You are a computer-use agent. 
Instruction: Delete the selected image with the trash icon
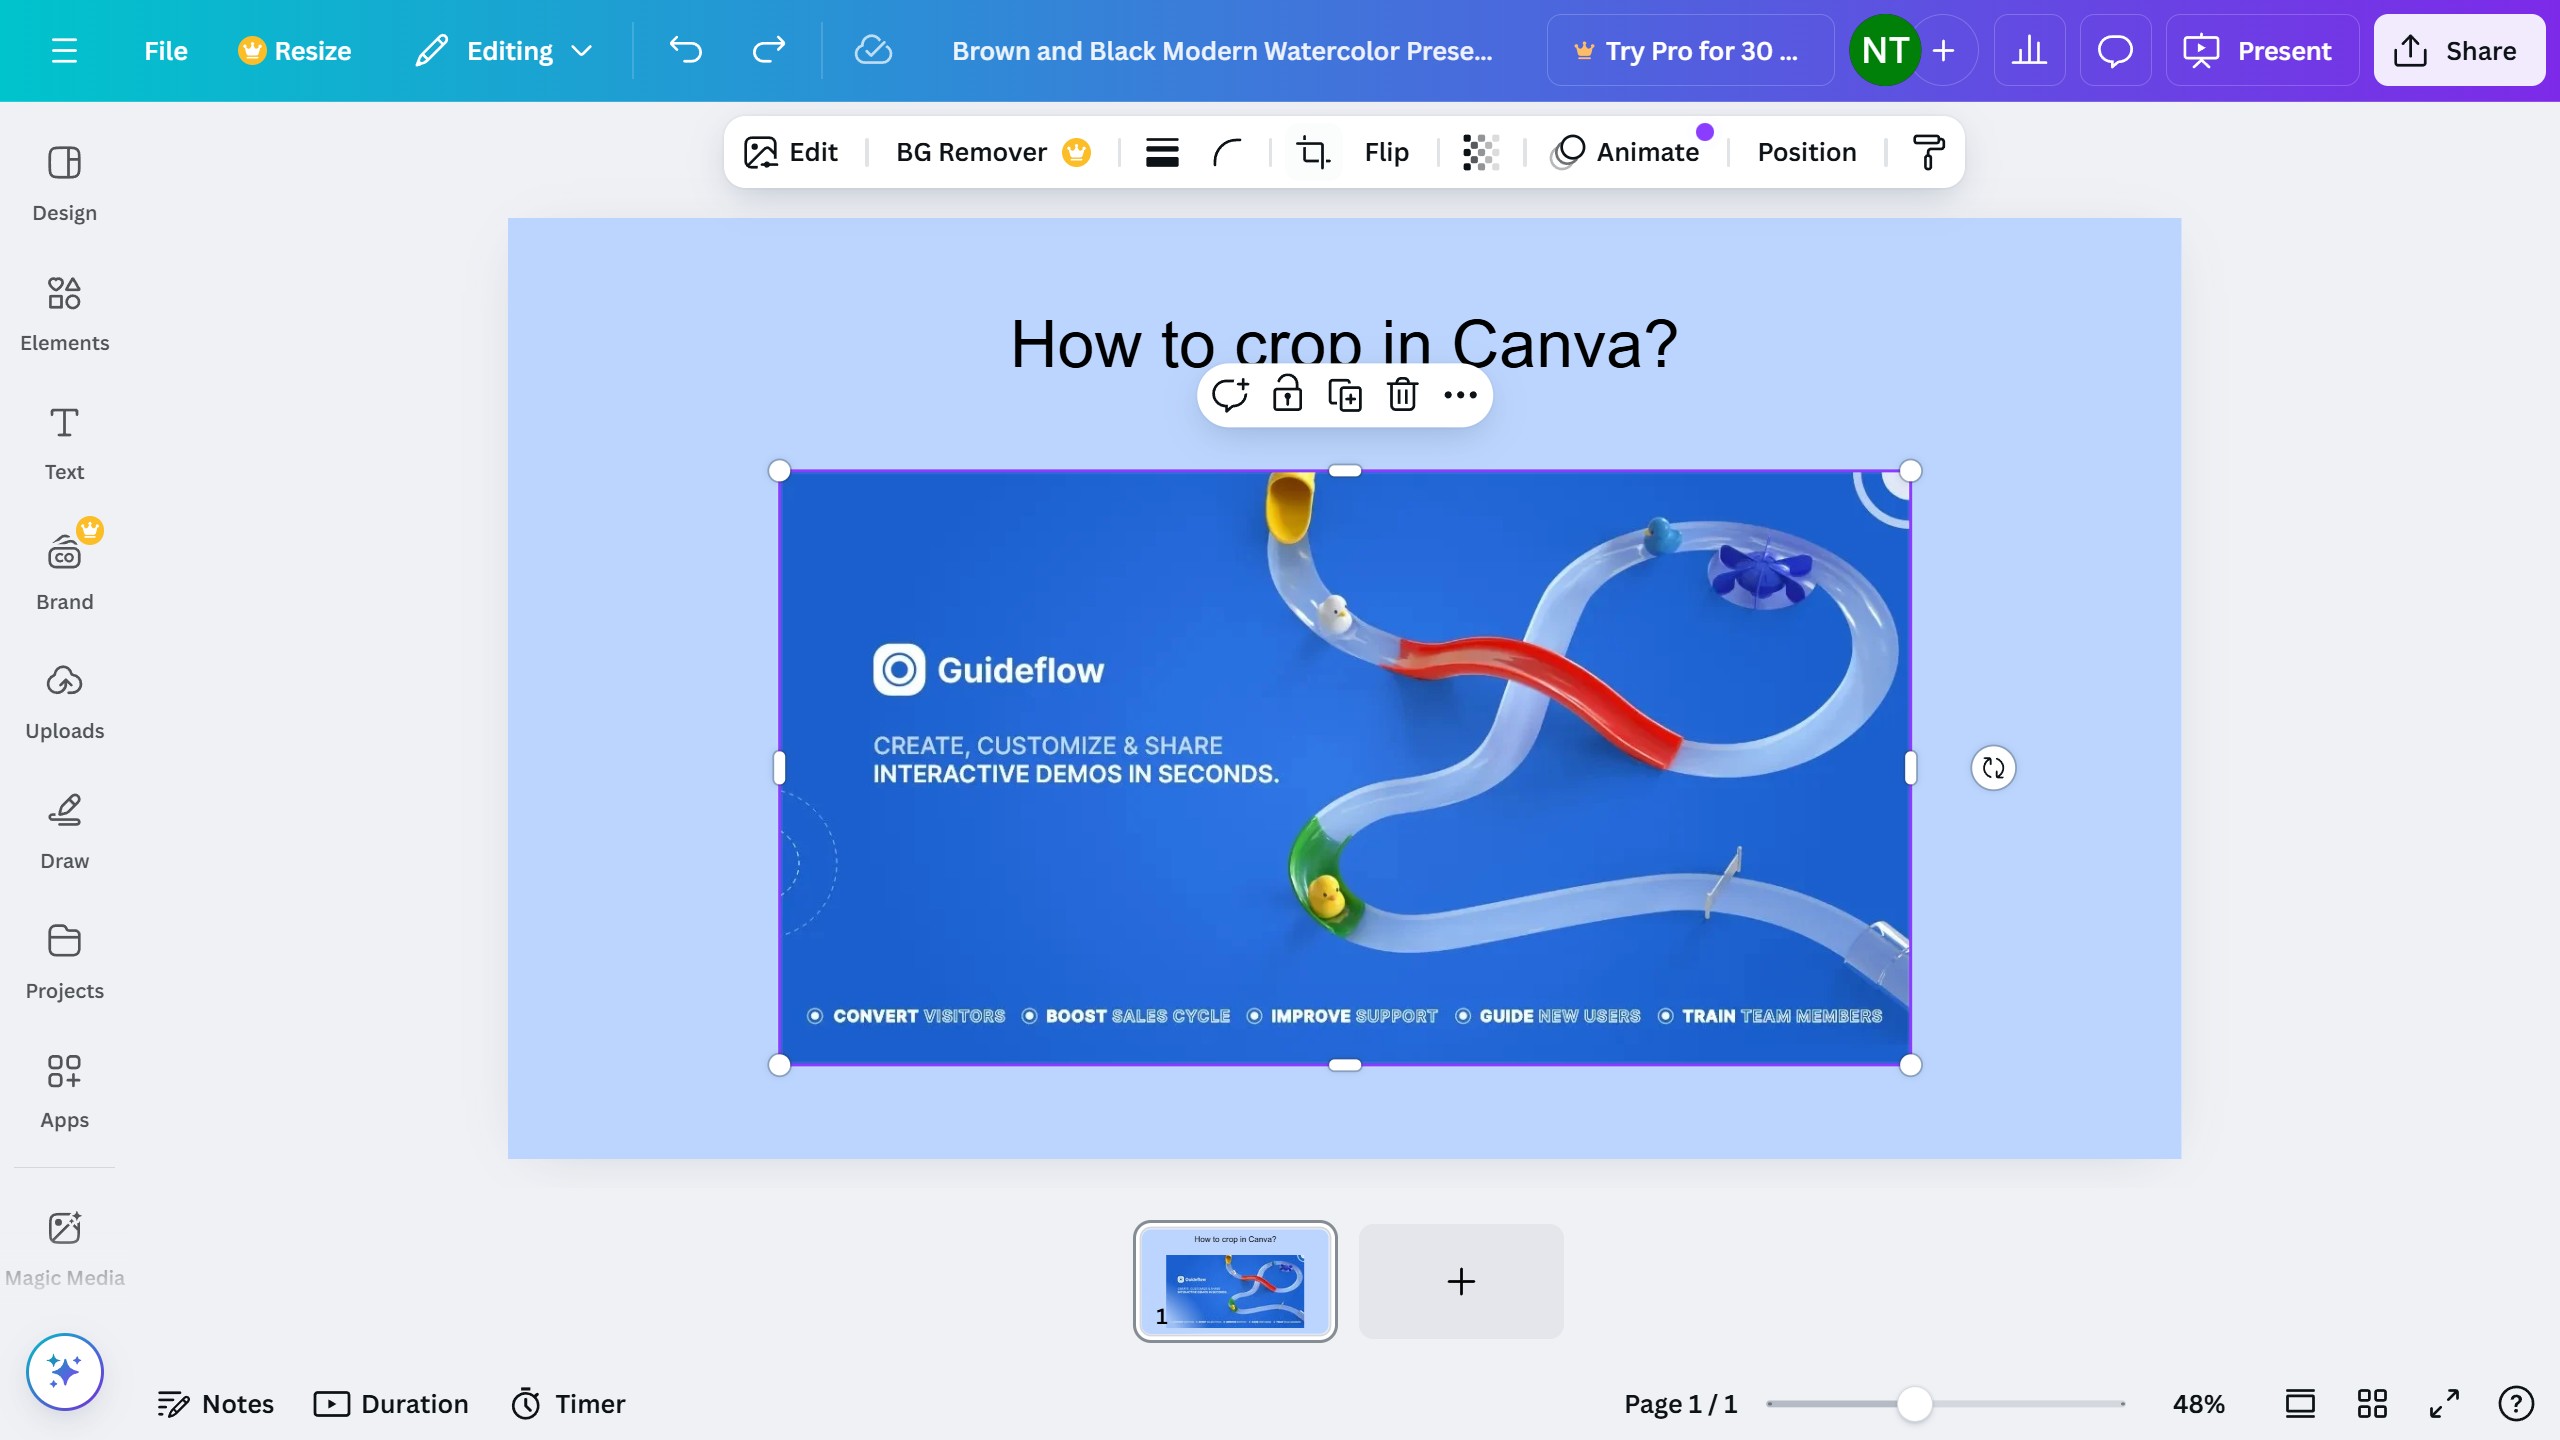[1402, 395]
